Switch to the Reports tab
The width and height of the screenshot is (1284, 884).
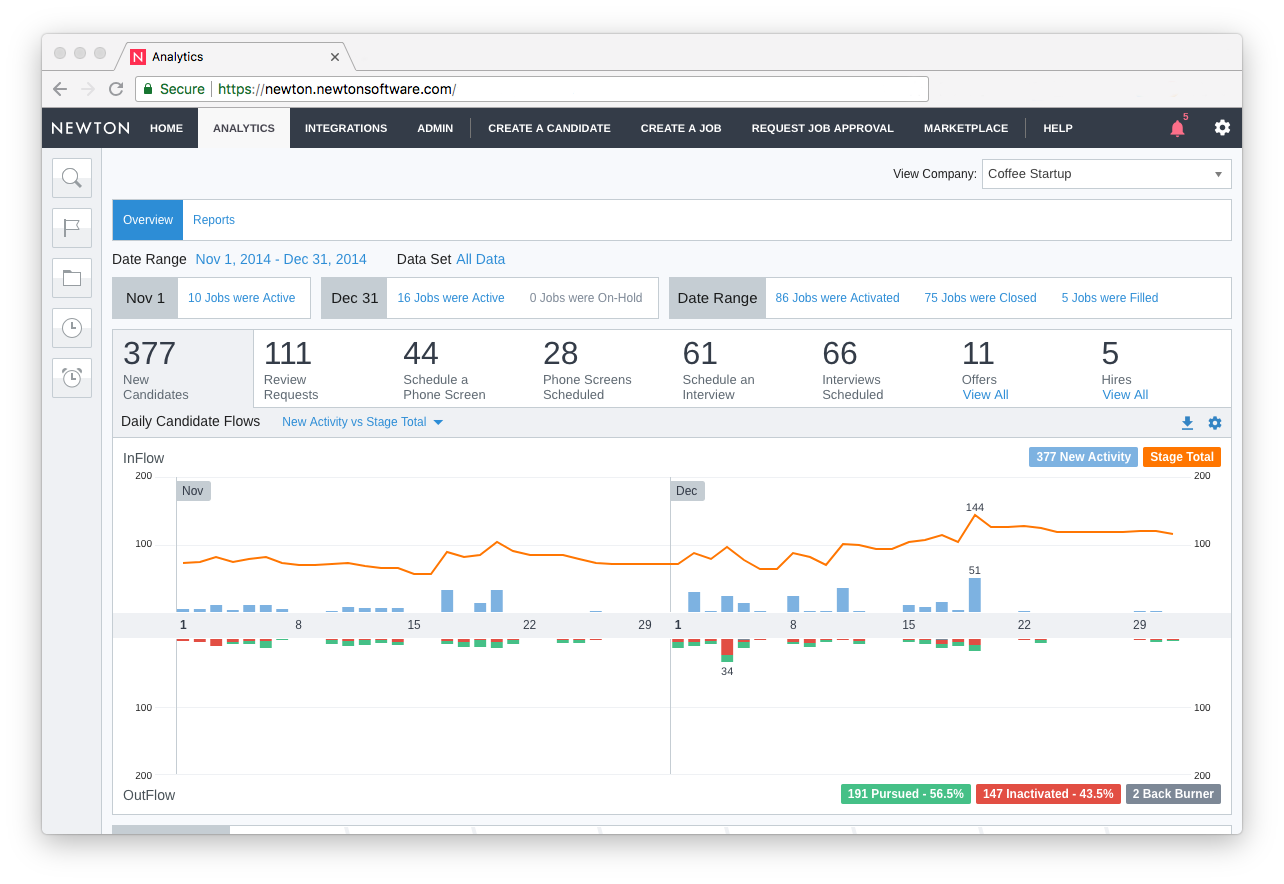coord(214,220)
